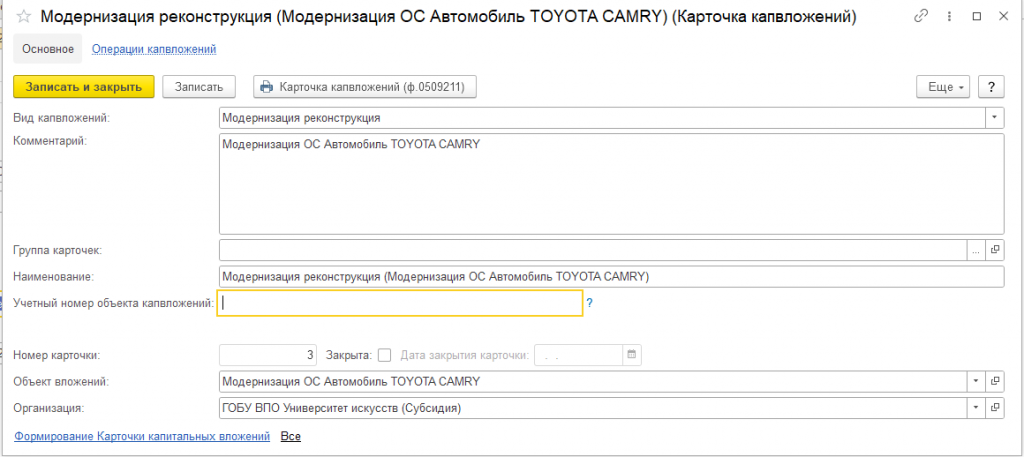Choose Группа карточек with ellipsis button

click(x=976, y=249)
